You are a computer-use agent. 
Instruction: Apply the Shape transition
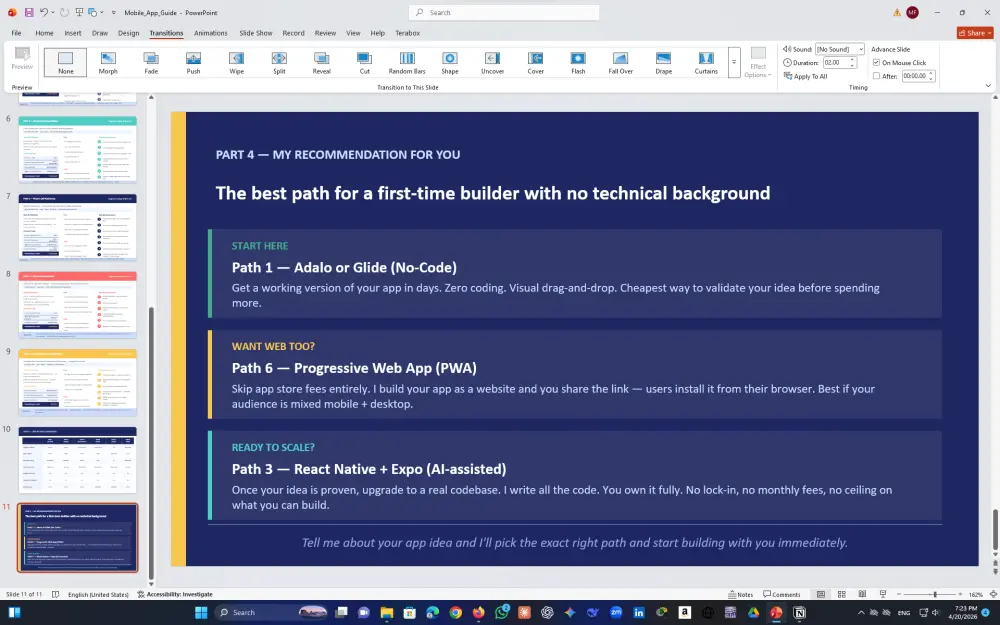pyautogui.click(x=450, y=62)
